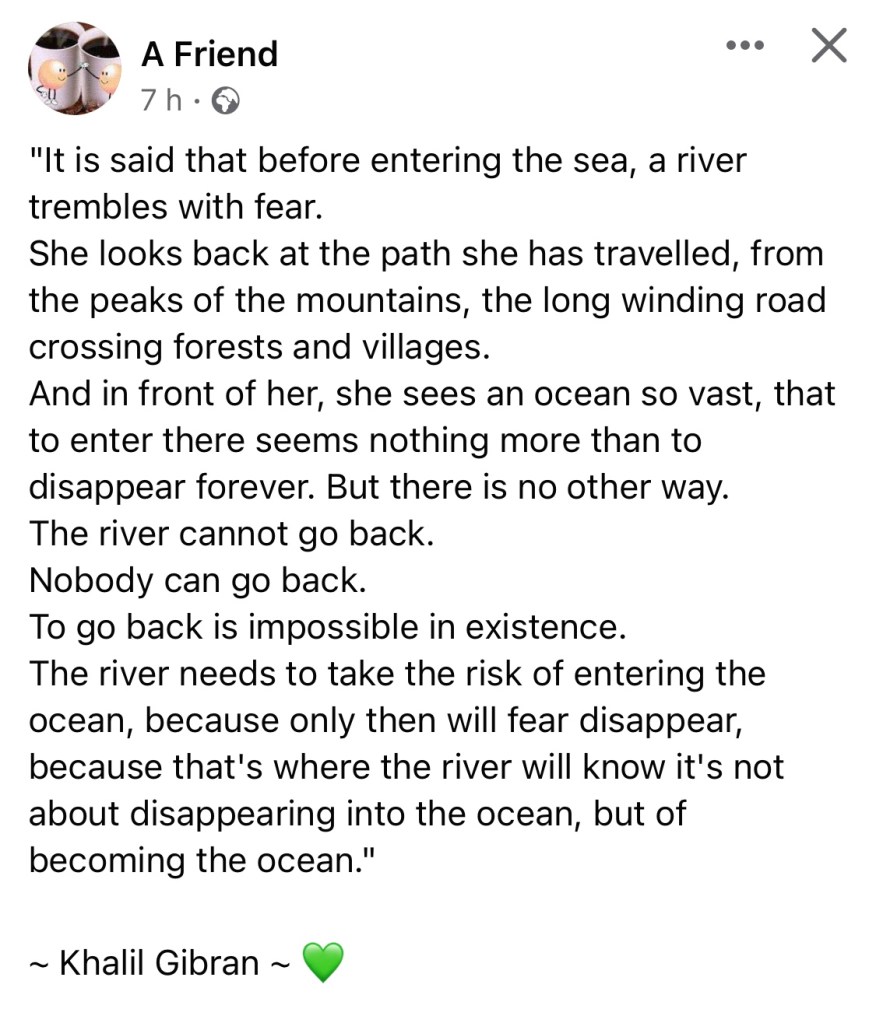Click the green heart emoji
Screen dimensions: 876x1023
(x=322, y=962)
